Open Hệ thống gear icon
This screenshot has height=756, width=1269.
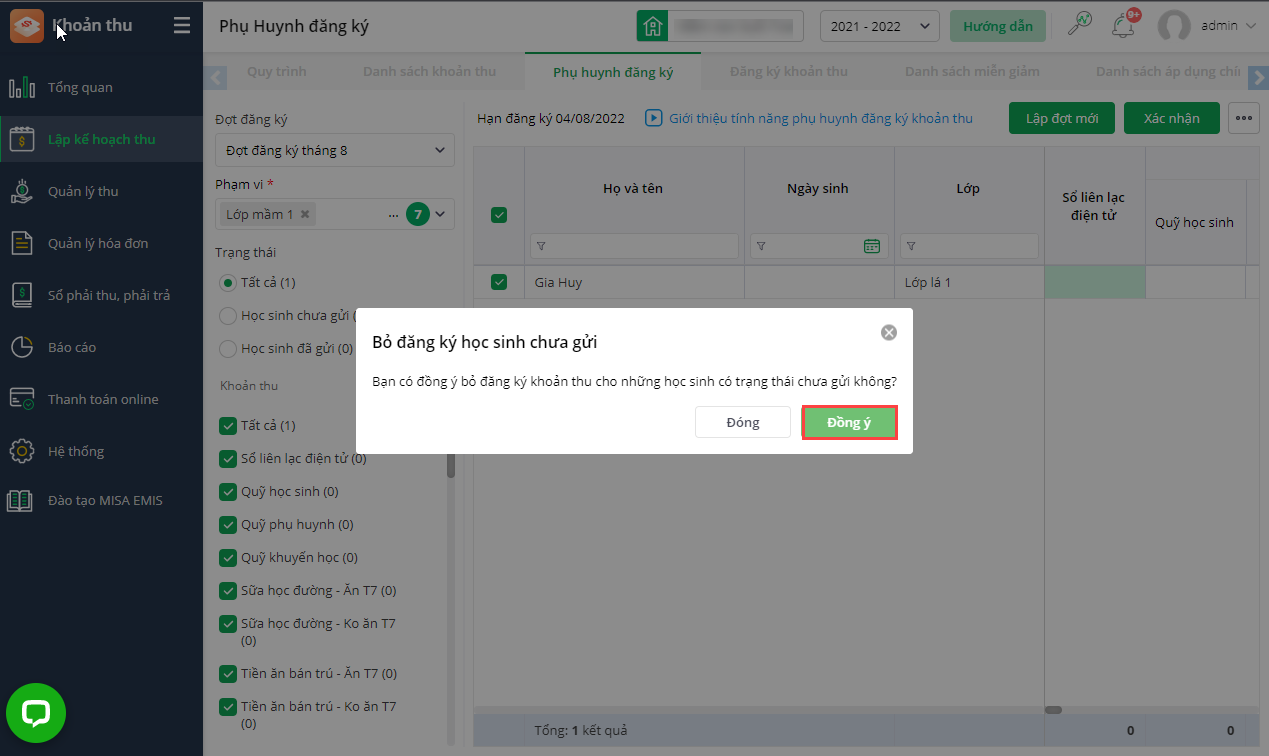(x=22, y=452)
